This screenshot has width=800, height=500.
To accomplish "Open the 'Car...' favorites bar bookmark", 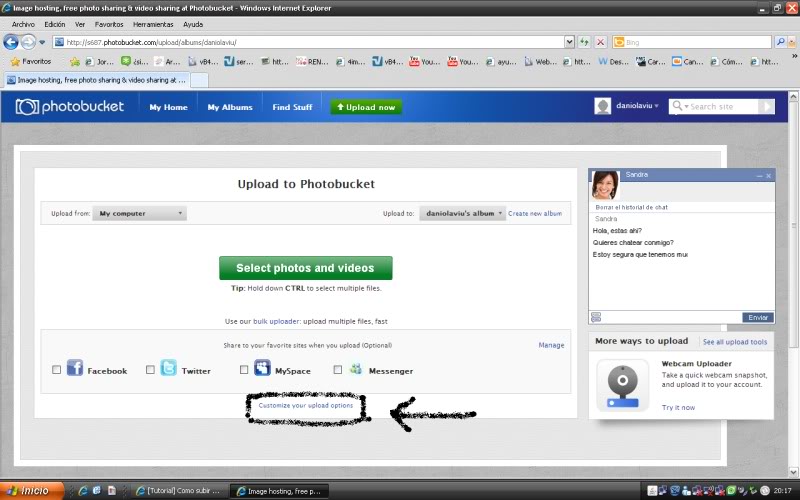I will click(651, 62).
